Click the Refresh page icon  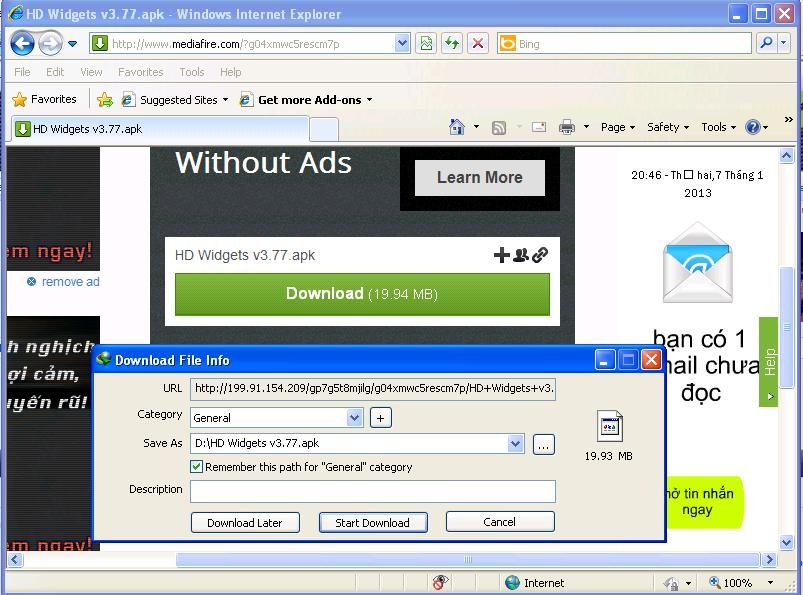(x=452, y=43)
